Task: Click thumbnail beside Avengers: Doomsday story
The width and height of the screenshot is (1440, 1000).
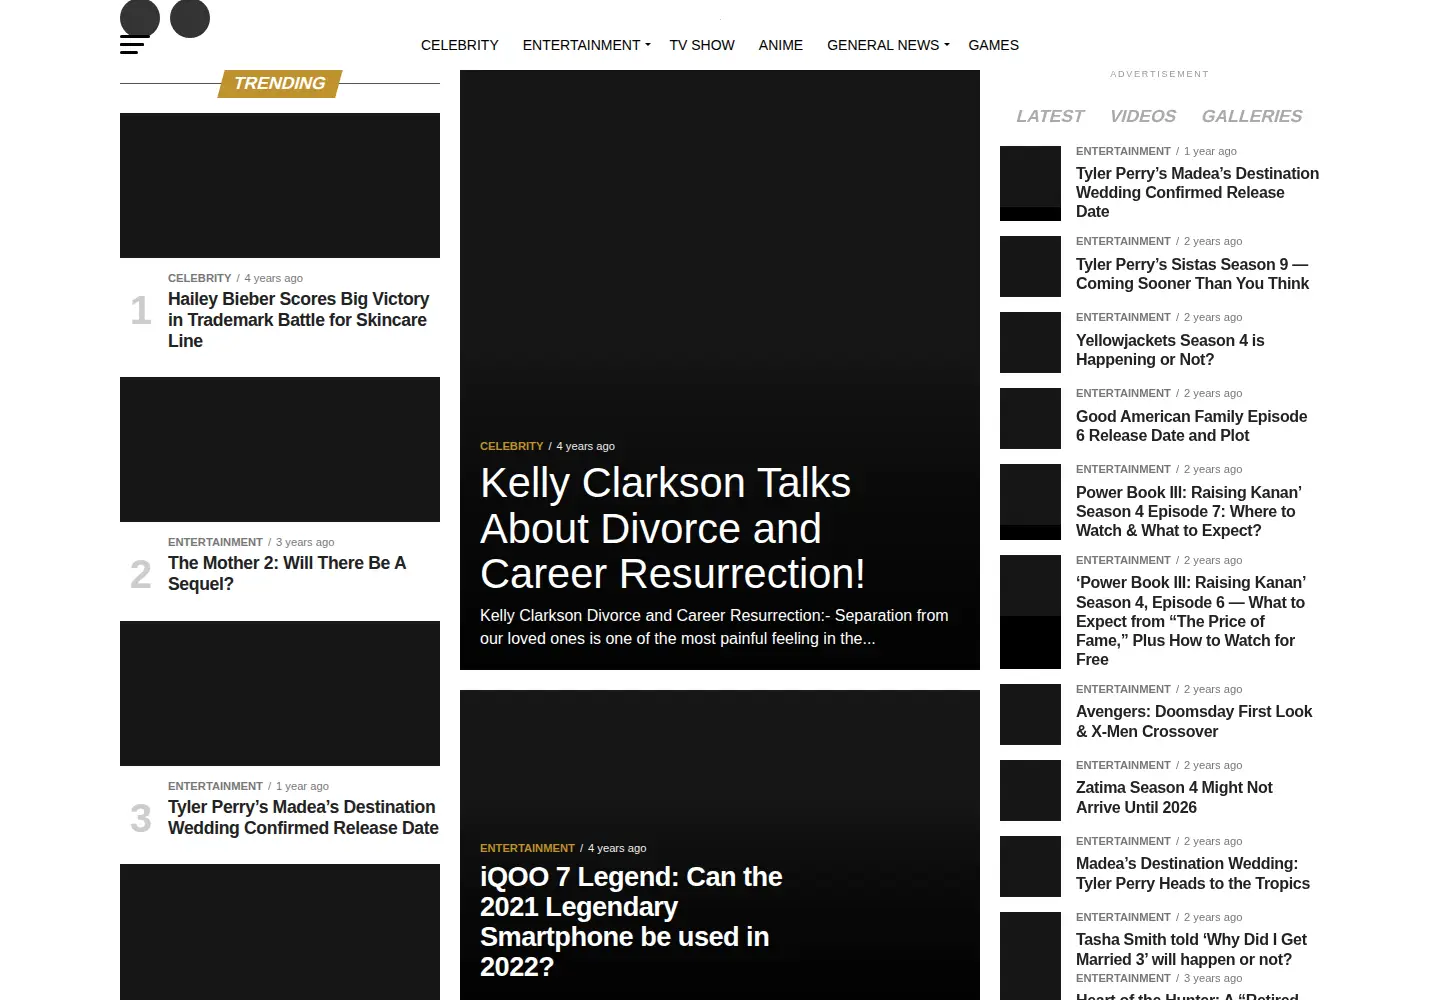Action: coord(1030,714)
